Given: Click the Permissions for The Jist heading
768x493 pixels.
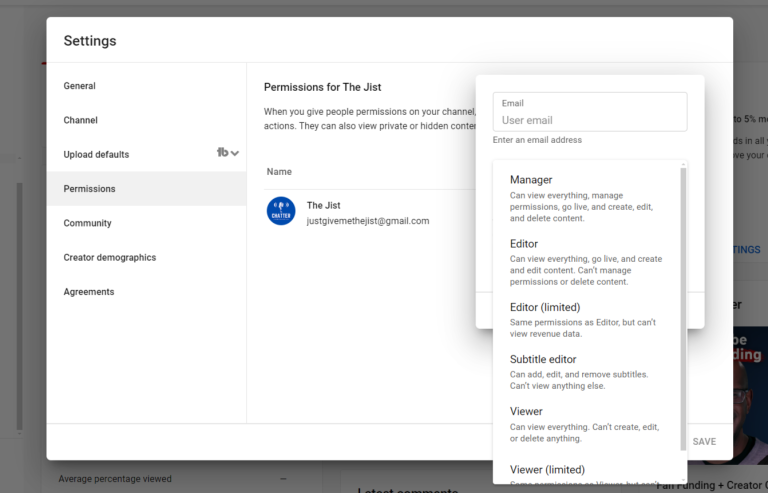Looking at the screenshot, I should [x=322, y=87].
